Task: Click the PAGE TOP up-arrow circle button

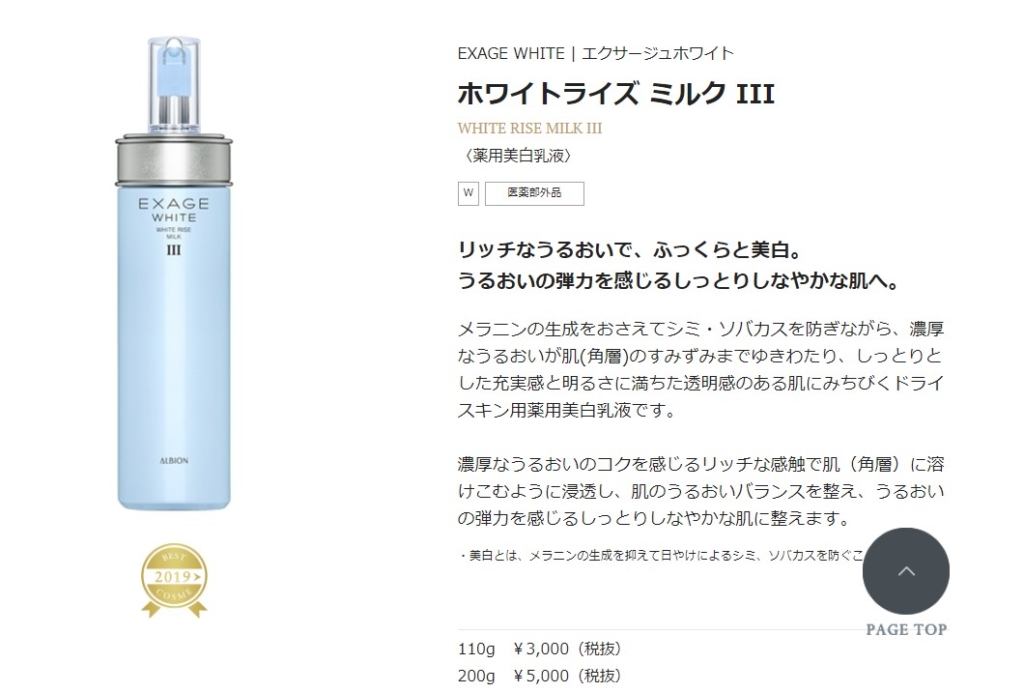Action: click(906, 571)
